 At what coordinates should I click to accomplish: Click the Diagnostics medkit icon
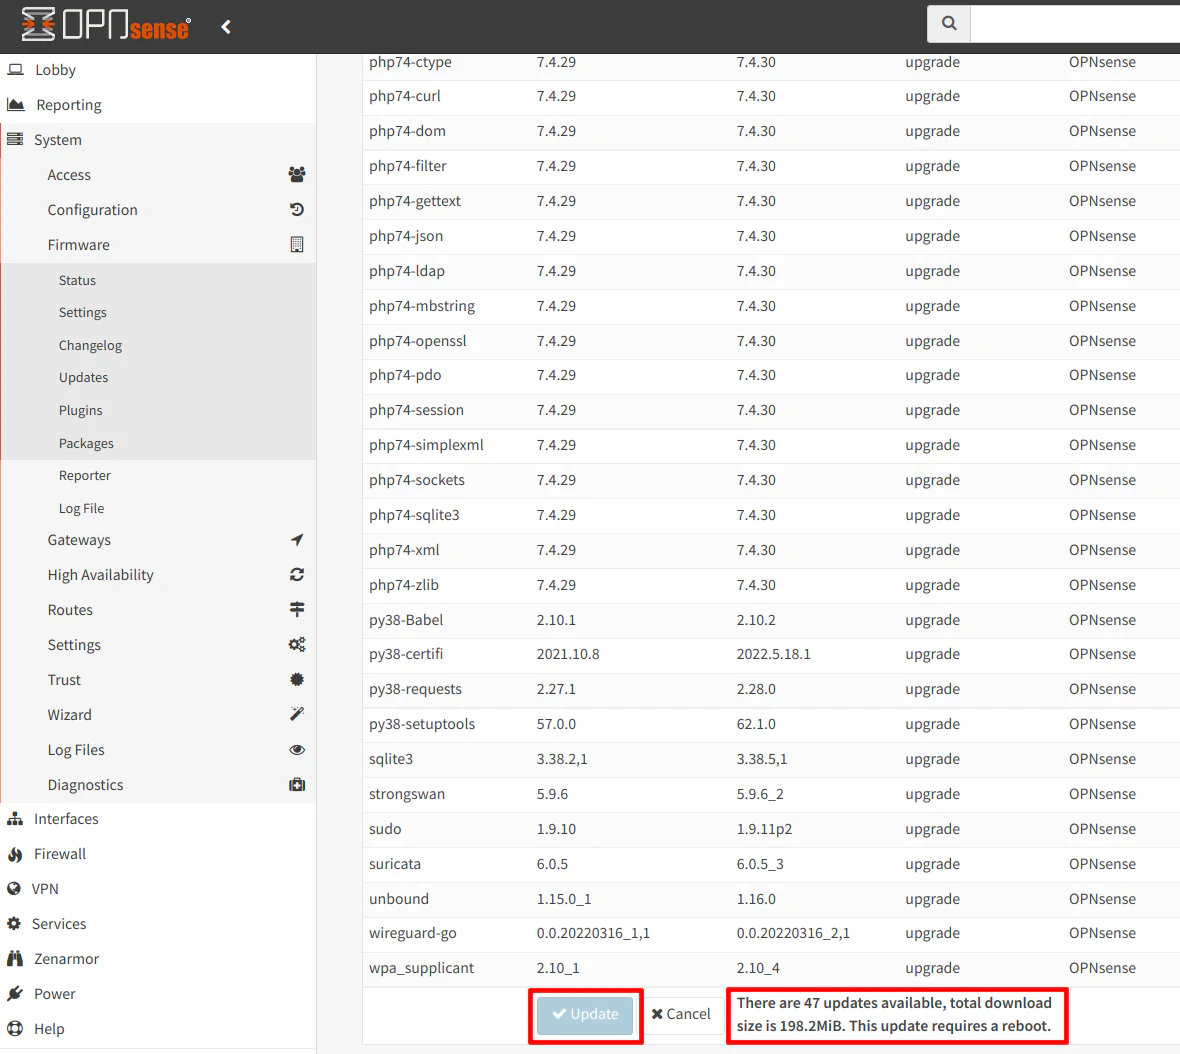pyautogui.click(x=297, y=785)
